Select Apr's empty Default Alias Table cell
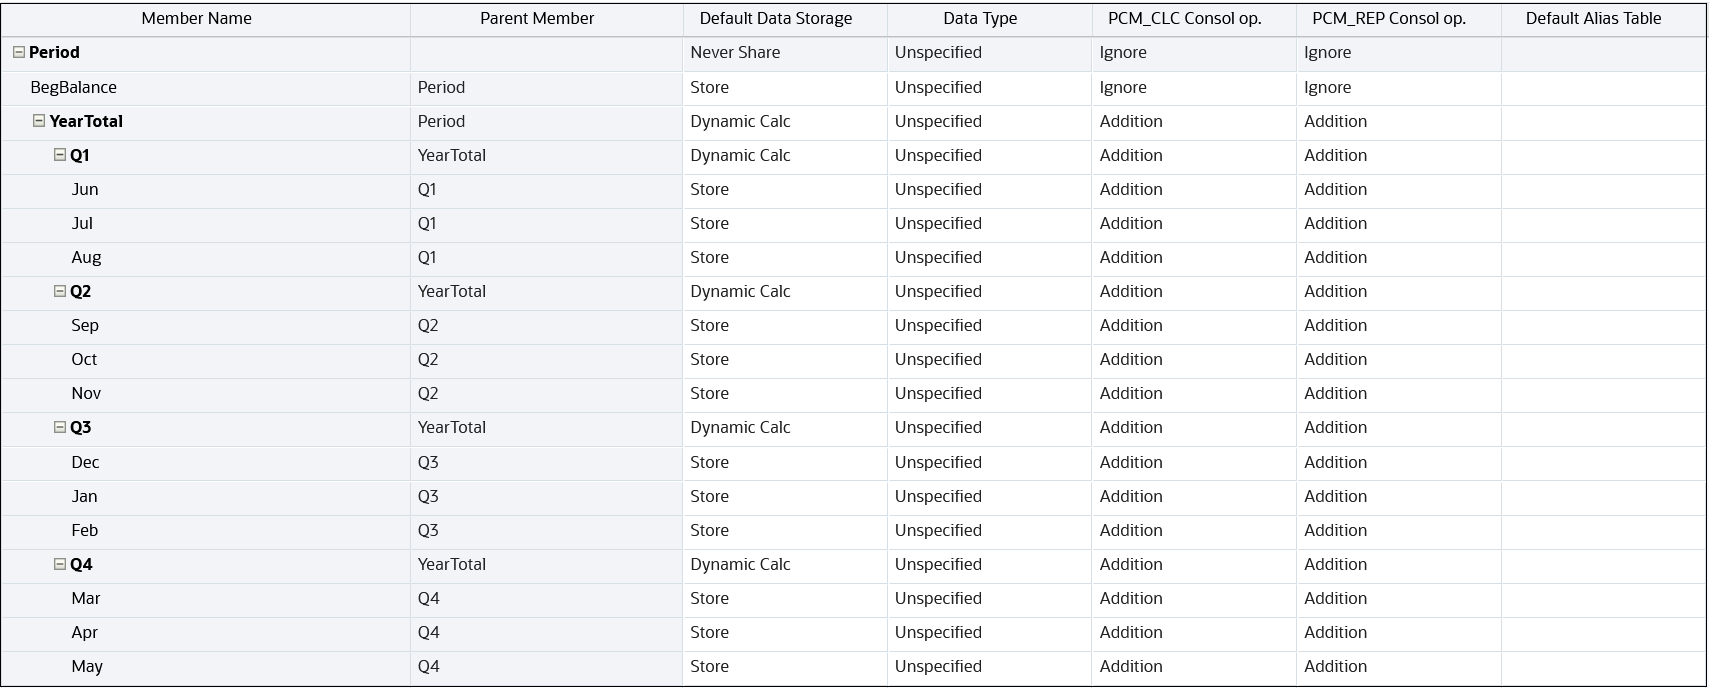 point(1603,632)
